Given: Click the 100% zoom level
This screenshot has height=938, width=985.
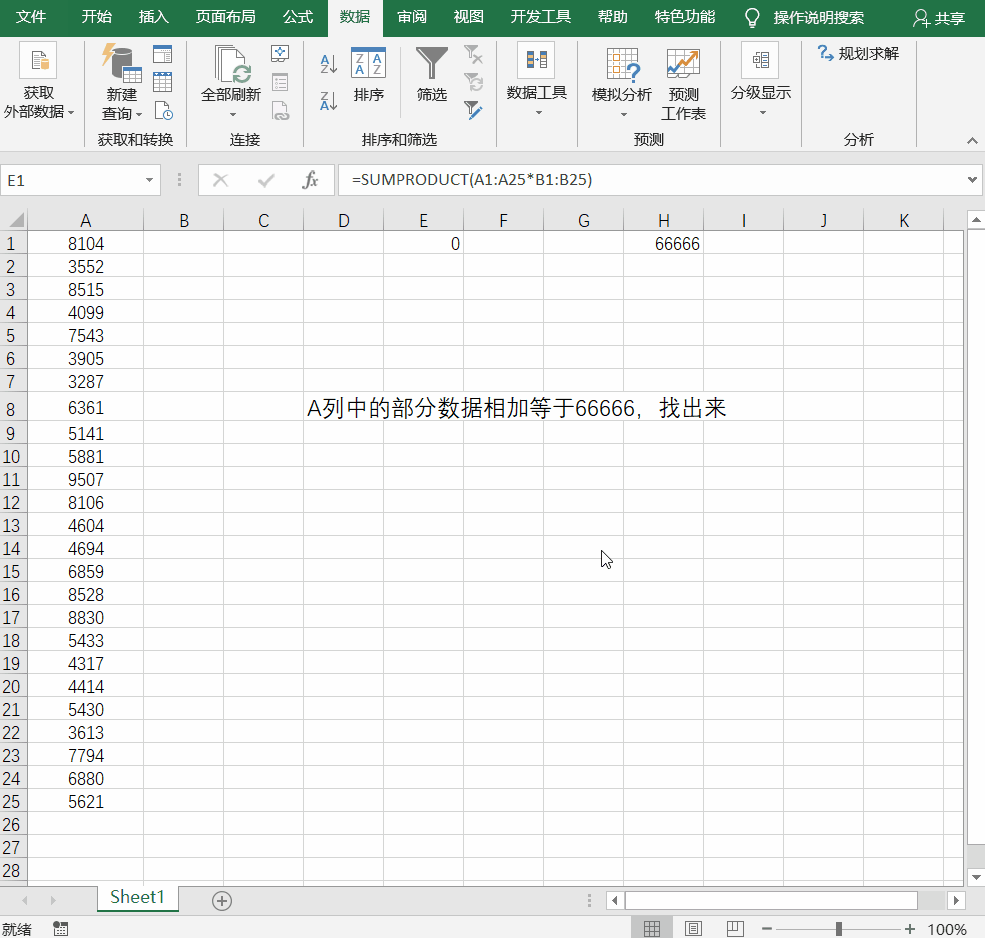Looking at the screenshot, I should (947, 929).
